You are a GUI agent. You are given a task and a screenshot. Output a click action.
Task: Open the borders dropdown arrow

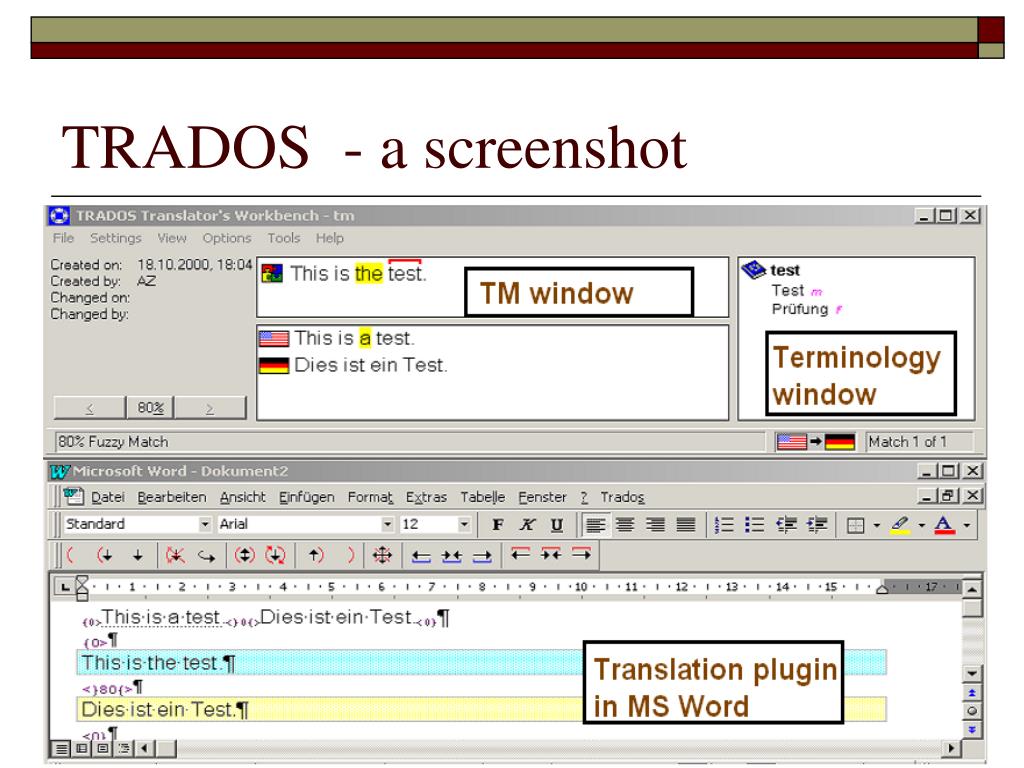coord(876,525)
